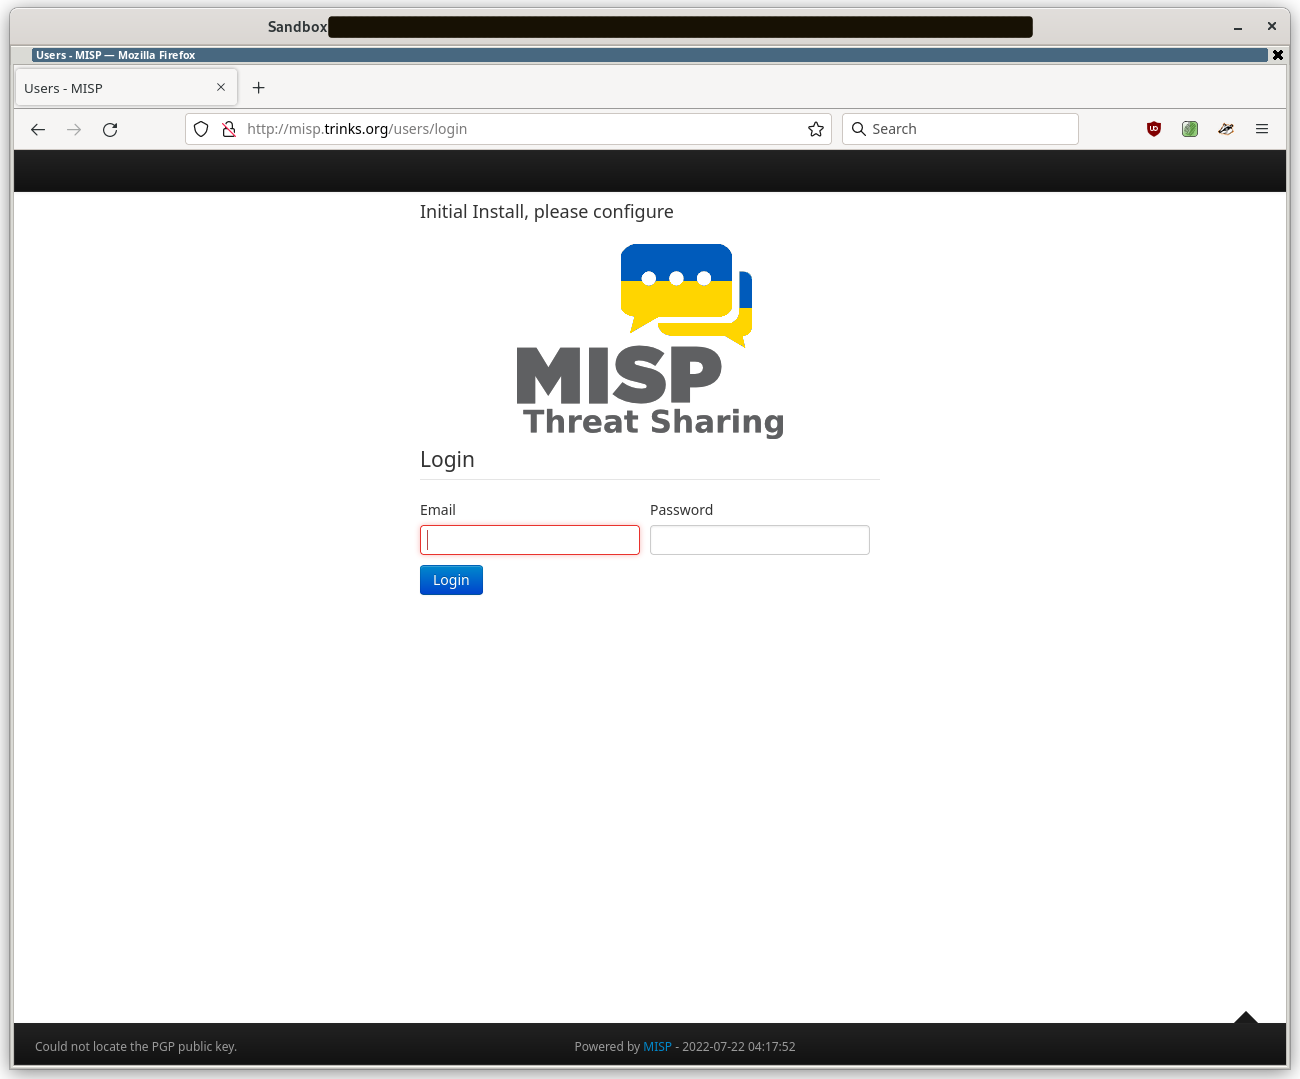This screenshot has height=1079, width=1300.
Task: Click into the Email field
Action: pos(530,540)
